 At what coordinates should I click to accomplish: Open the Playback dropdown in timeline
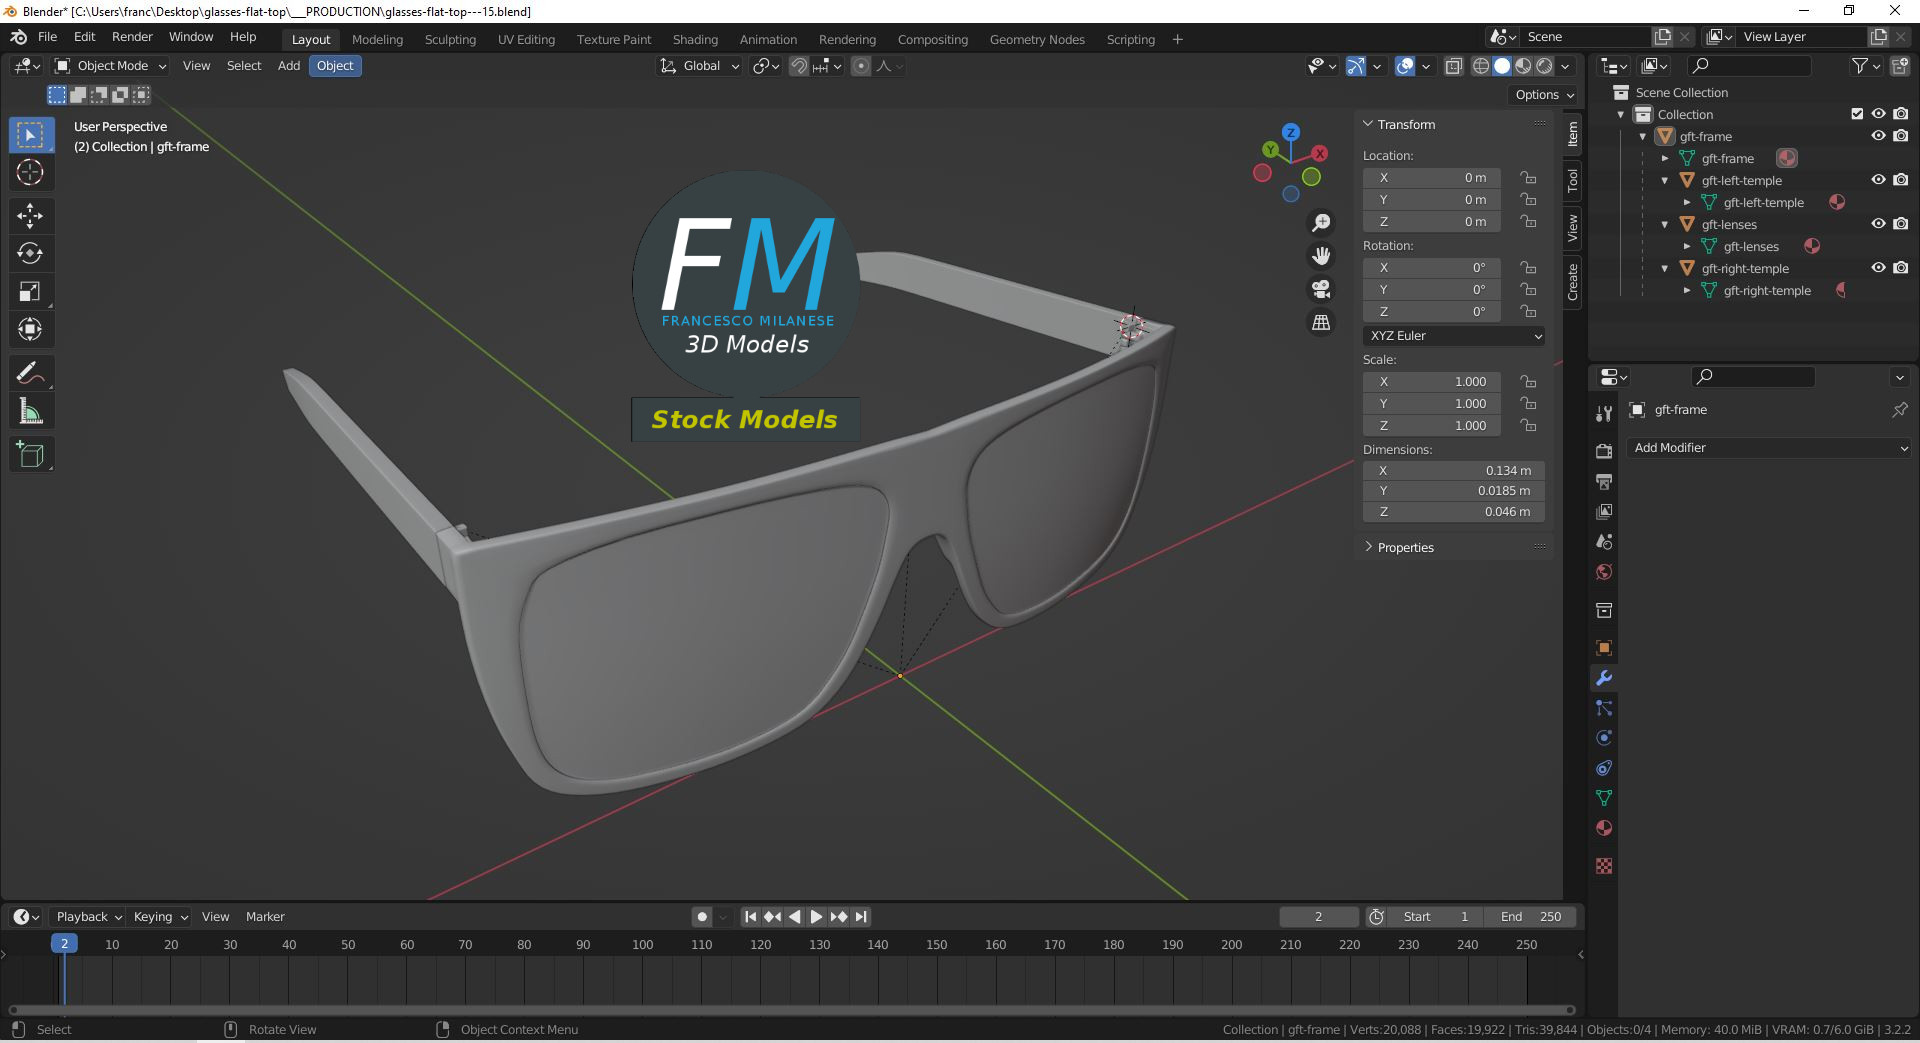click(89, 917)
